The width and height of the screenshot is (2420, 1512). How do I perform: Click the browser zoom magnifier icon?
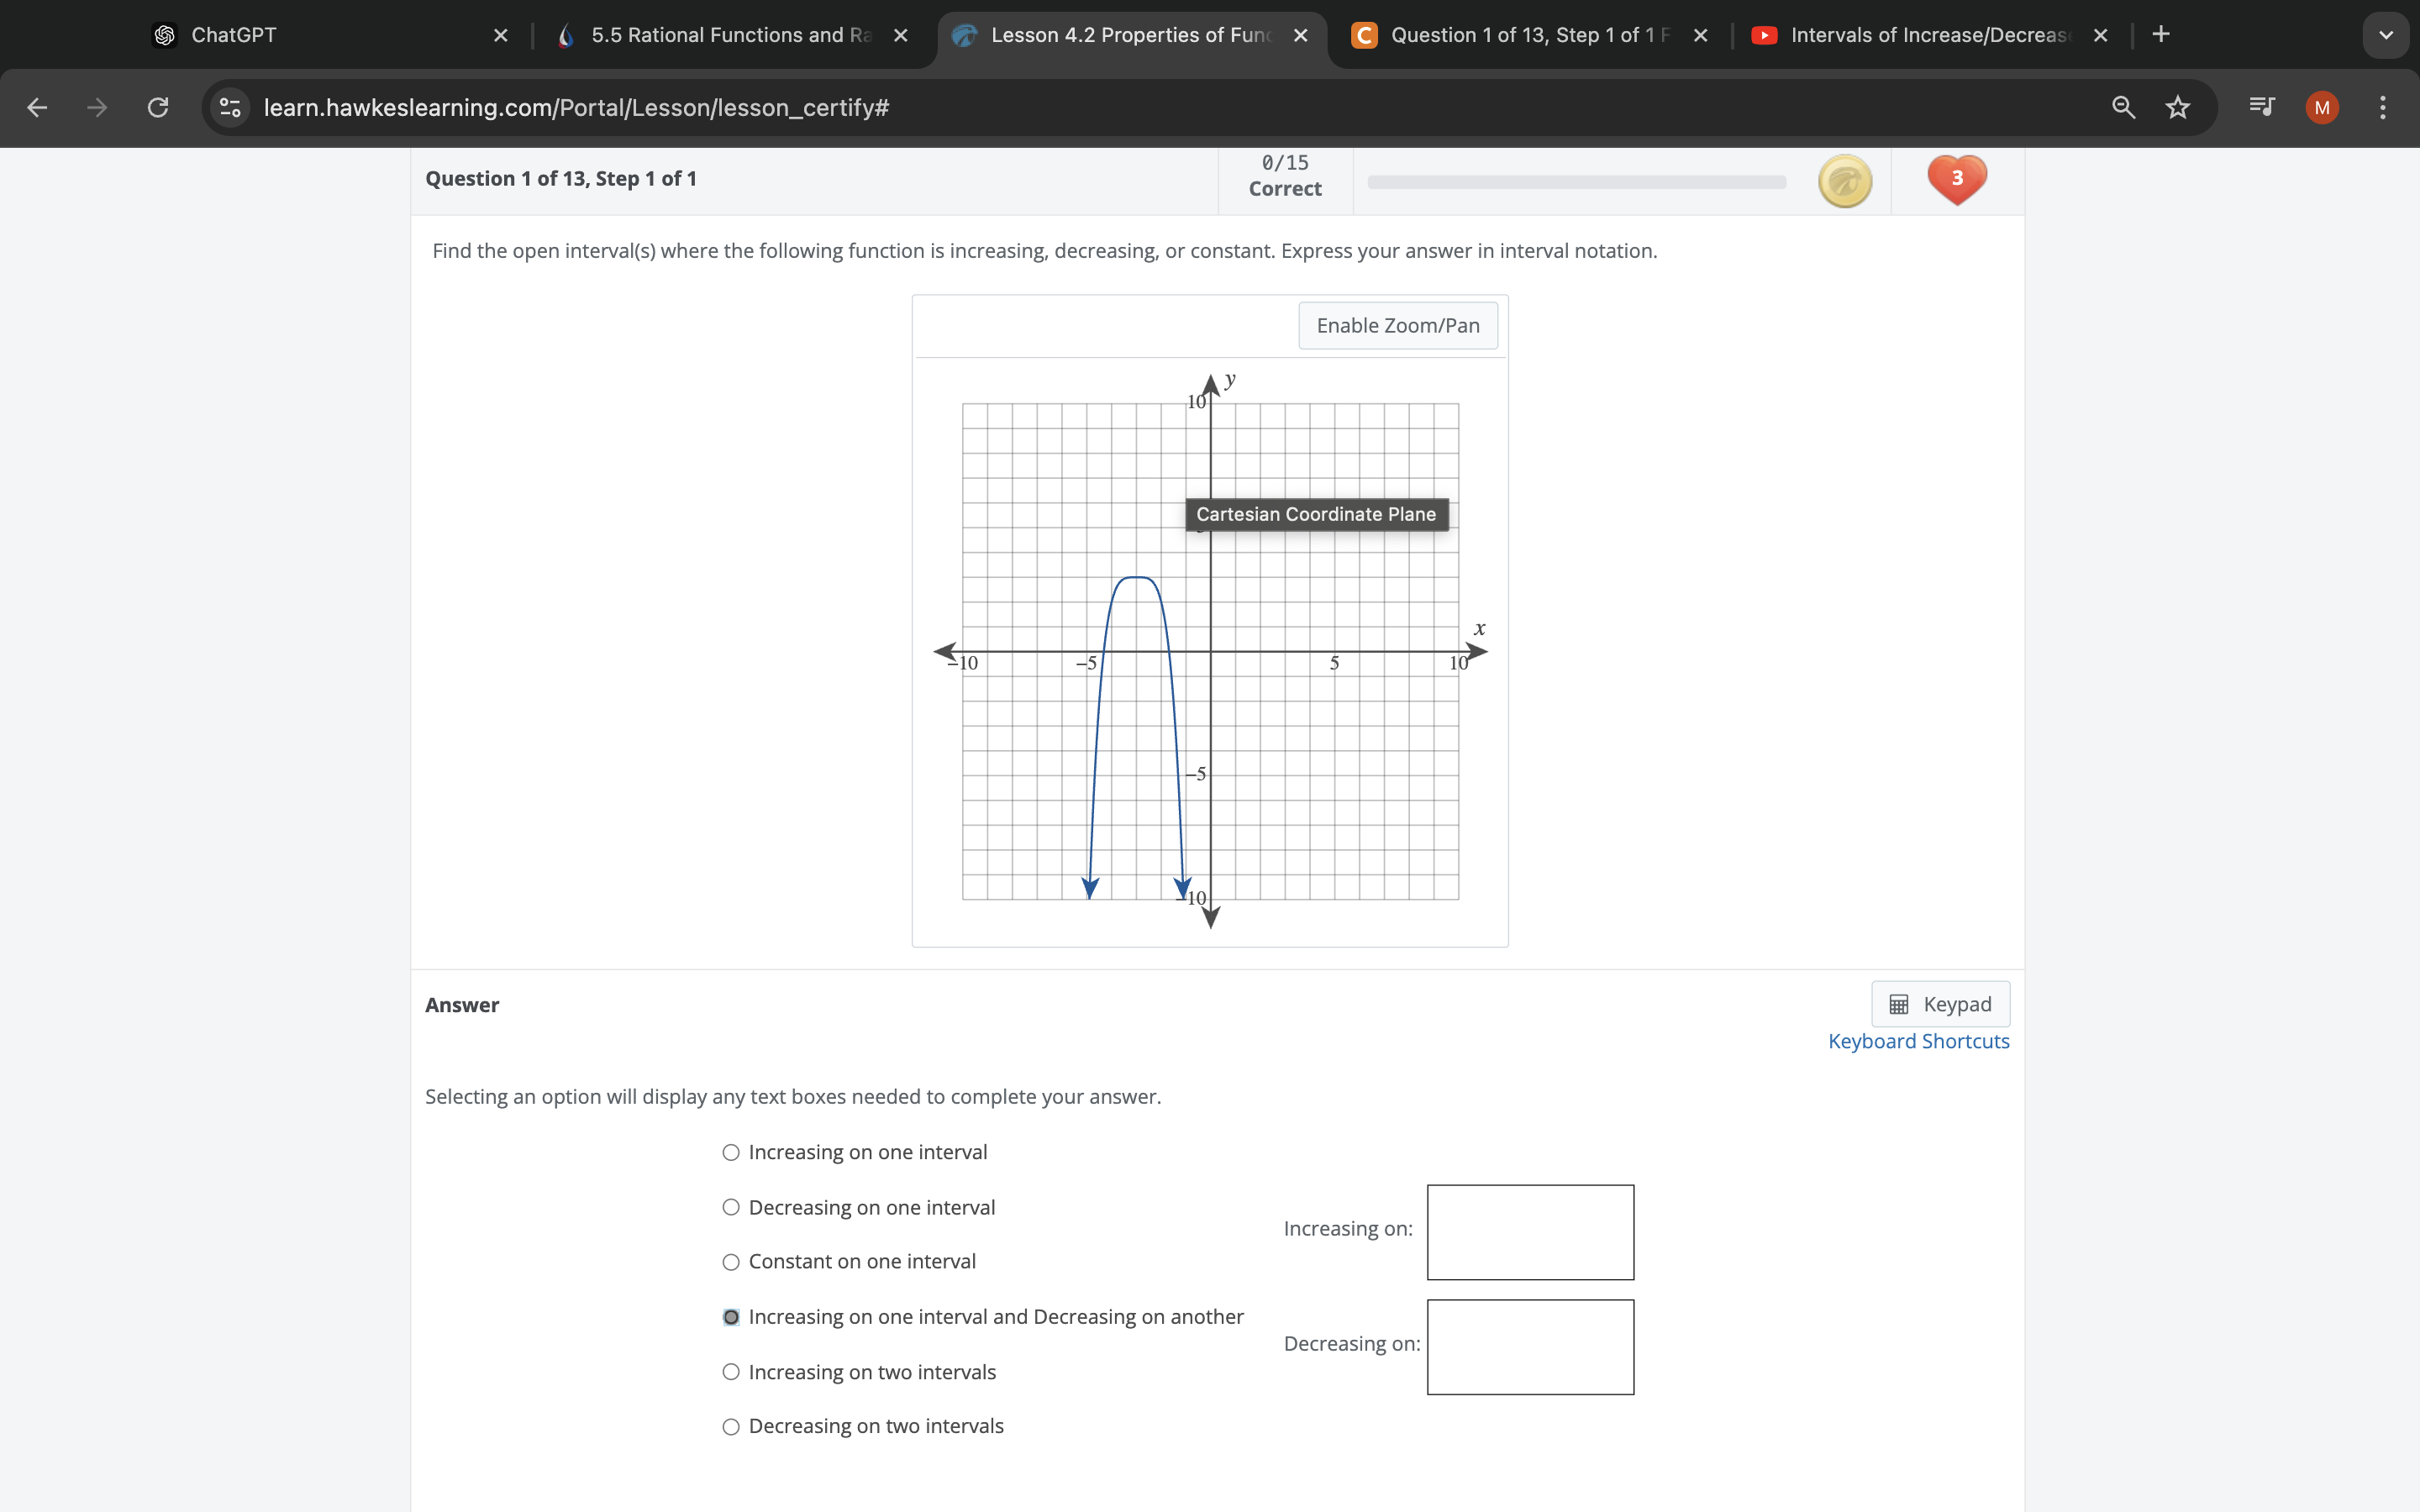(2123, 107)
